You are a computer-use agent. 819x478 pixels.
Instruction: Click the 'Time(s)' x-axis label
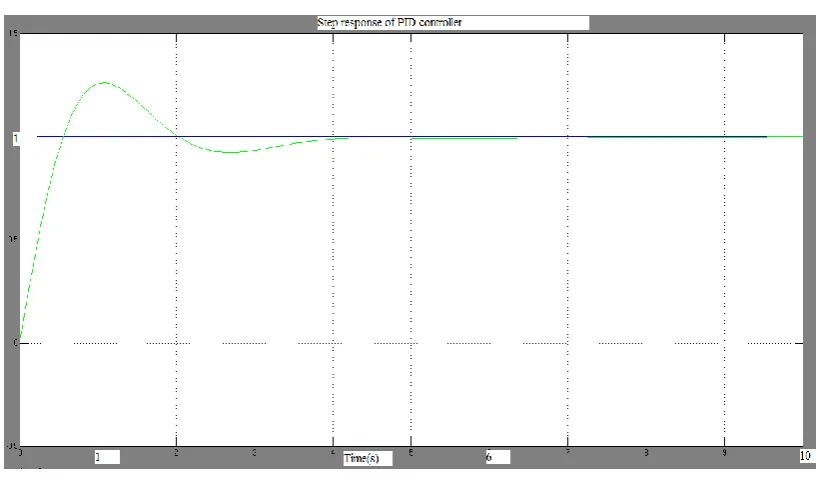(361, 458)
